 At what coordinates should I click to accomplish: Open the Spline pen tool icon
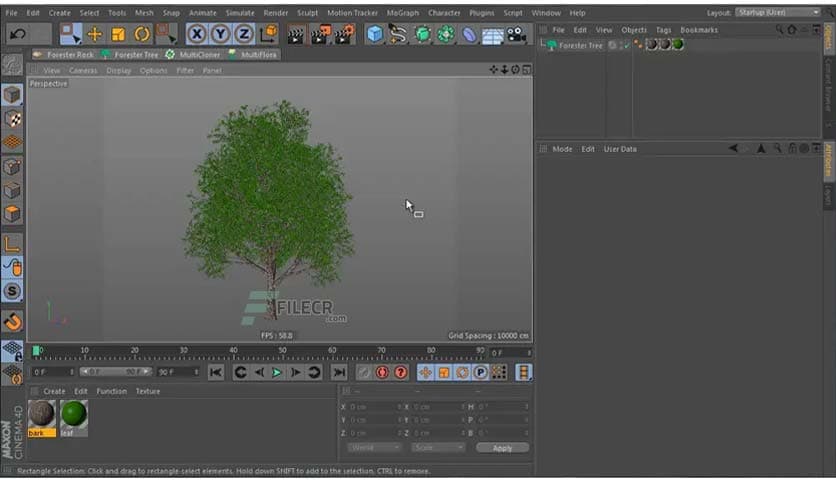[398, 35]
